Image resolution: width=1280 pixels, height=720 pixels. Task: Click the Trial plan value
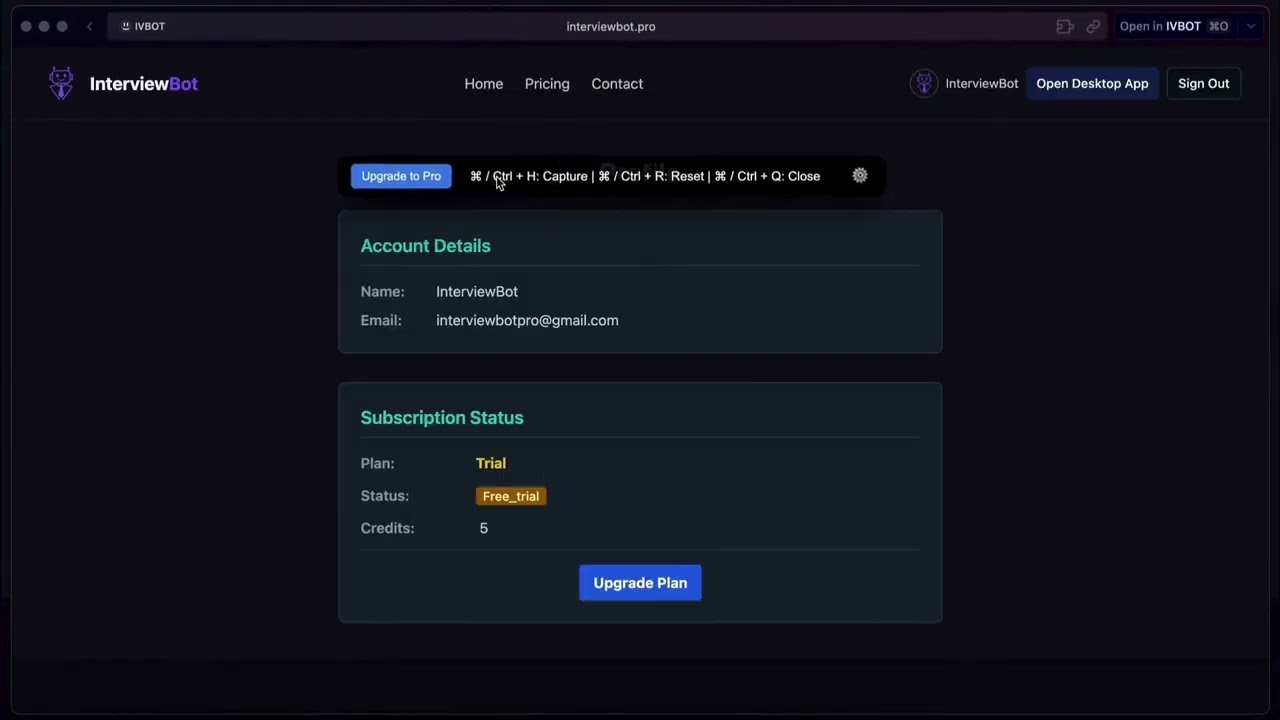point(491,463)
